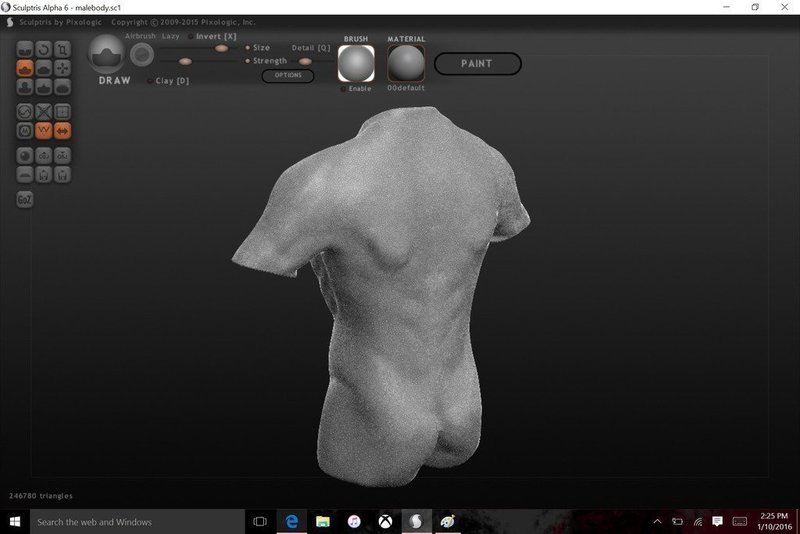The height and width of the screenshot is (534, 800).
Task: Click the Subdivide All icon
Action: click(62, 112)
